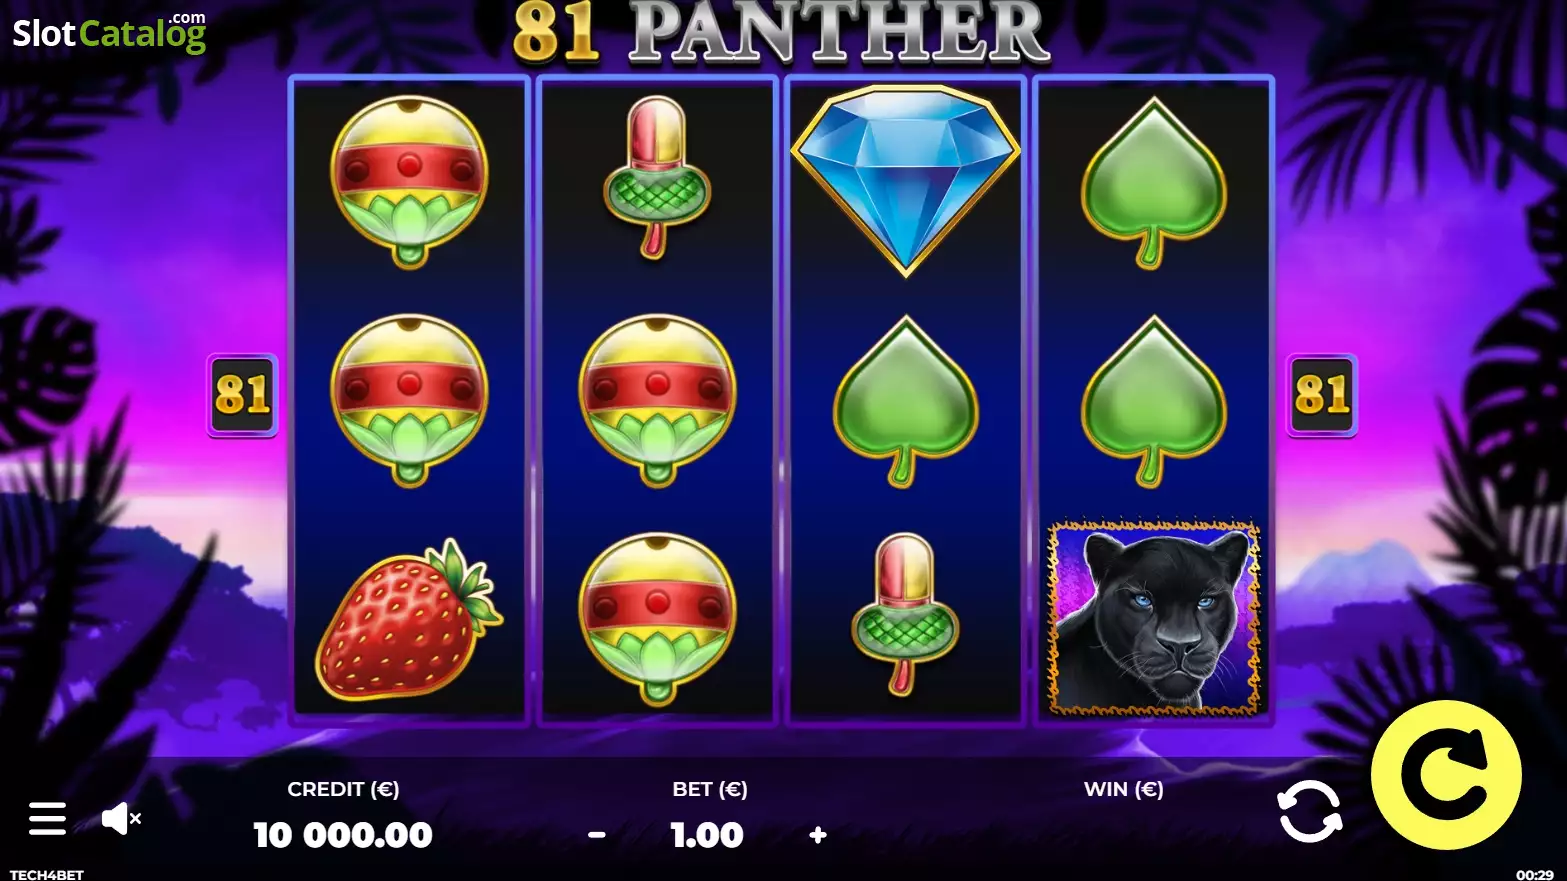1567x881 pixels.
Task: Click the top spinning top on second reel
Action: click(657, 177)
